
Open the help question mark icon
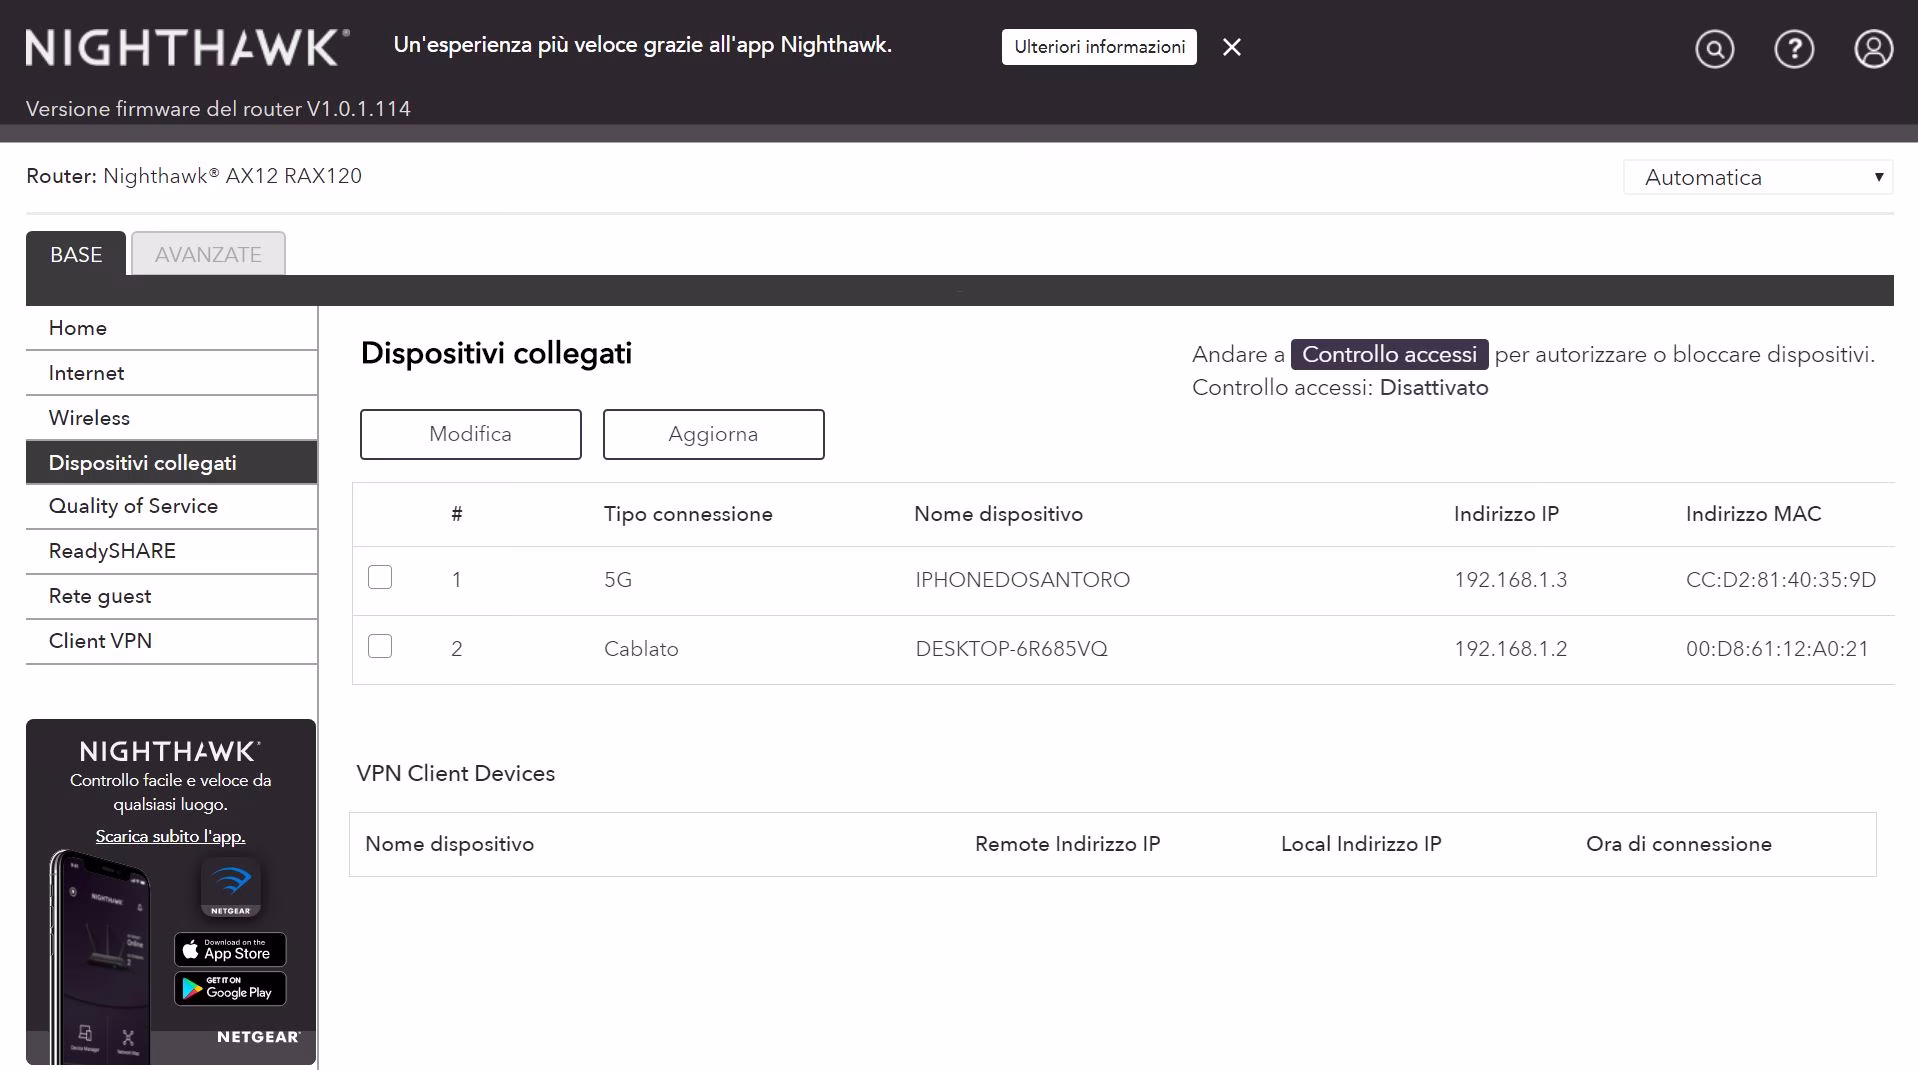1794,48
